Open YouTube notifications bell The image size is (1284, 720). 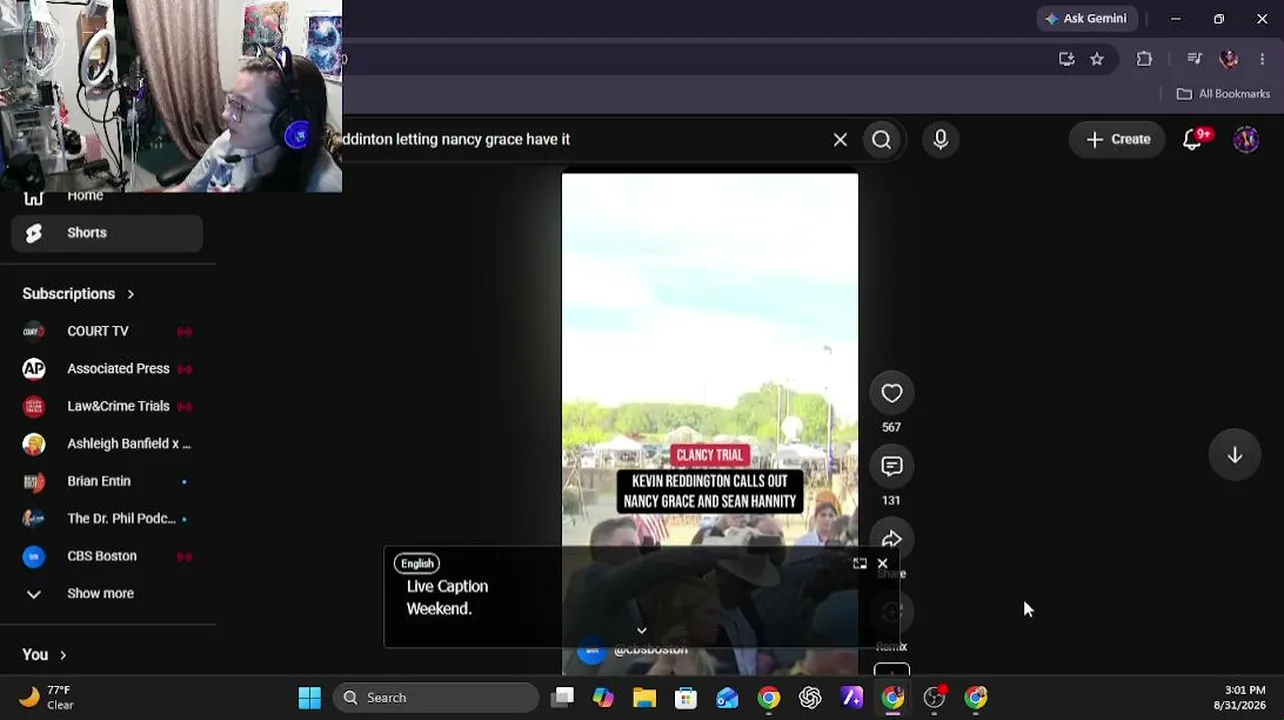(x=1193, y=140)
